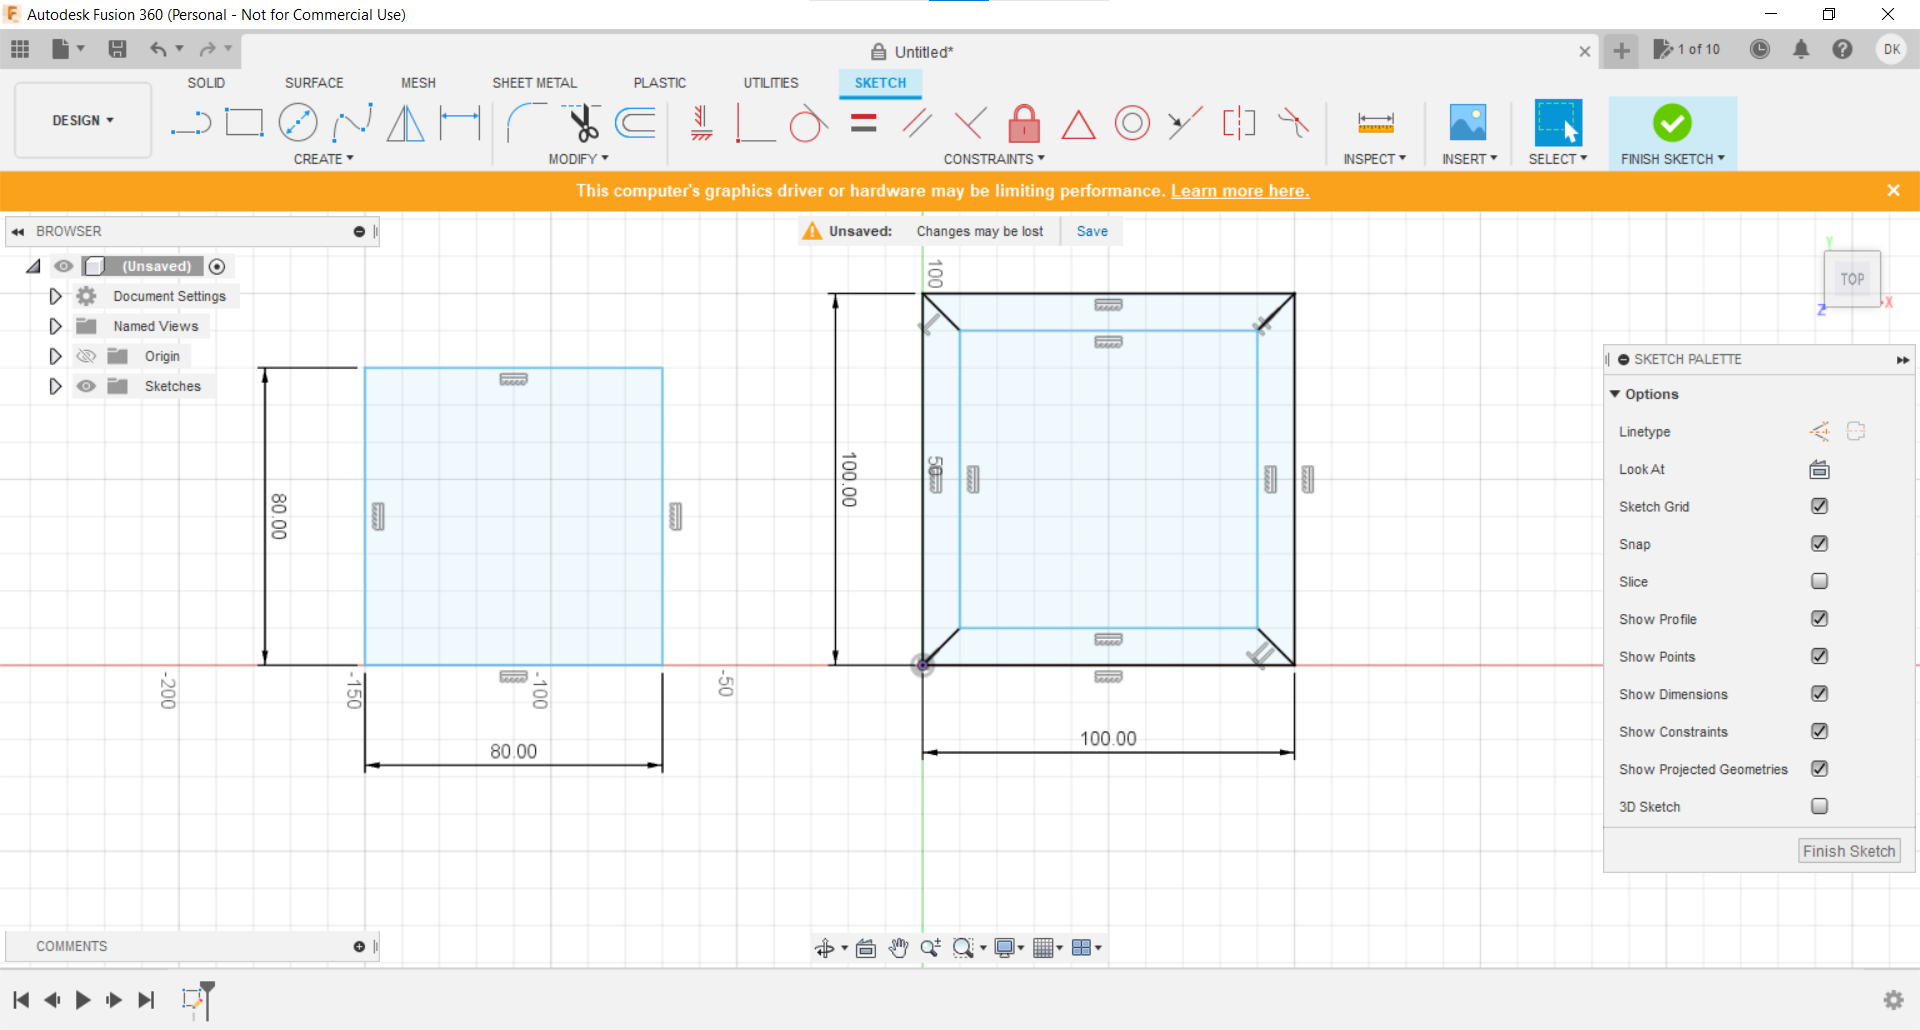Click the Save disk icon
Image resolution: width=1920 pixels, height=1030 pixels.
(117, 49)
